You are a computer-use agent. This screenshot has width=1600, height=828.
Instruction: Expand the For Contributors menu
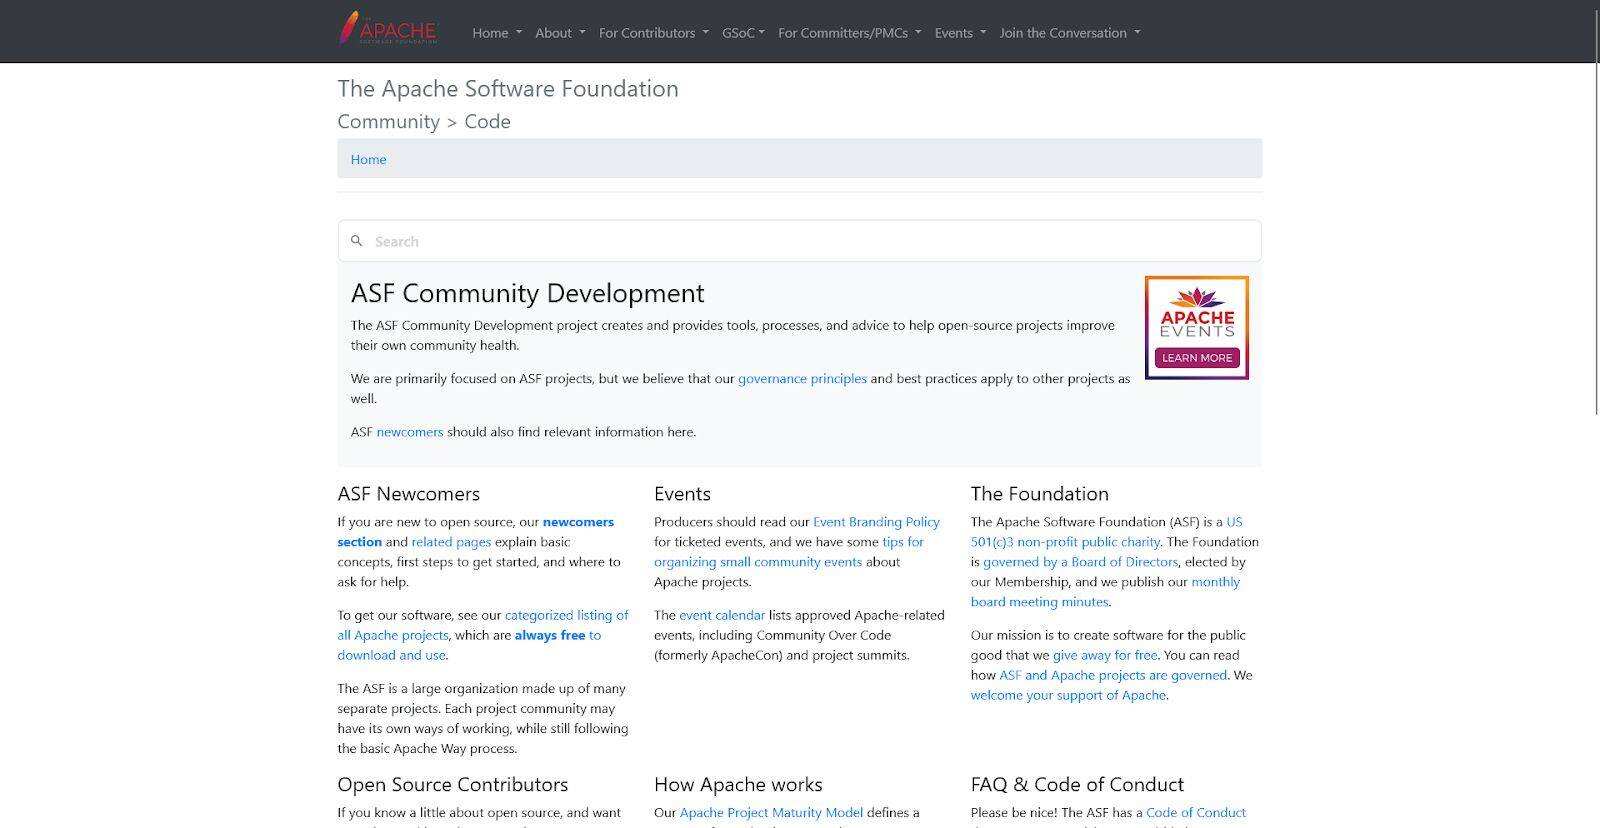(653, 33)
